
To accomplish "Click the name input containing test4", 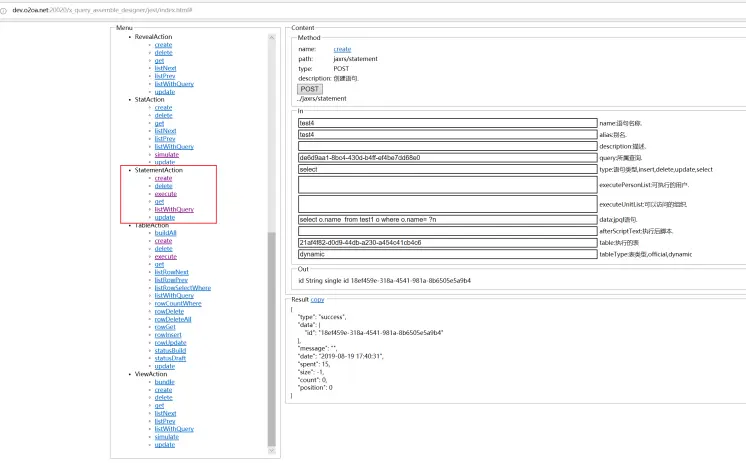I will (x=447, y=123).
